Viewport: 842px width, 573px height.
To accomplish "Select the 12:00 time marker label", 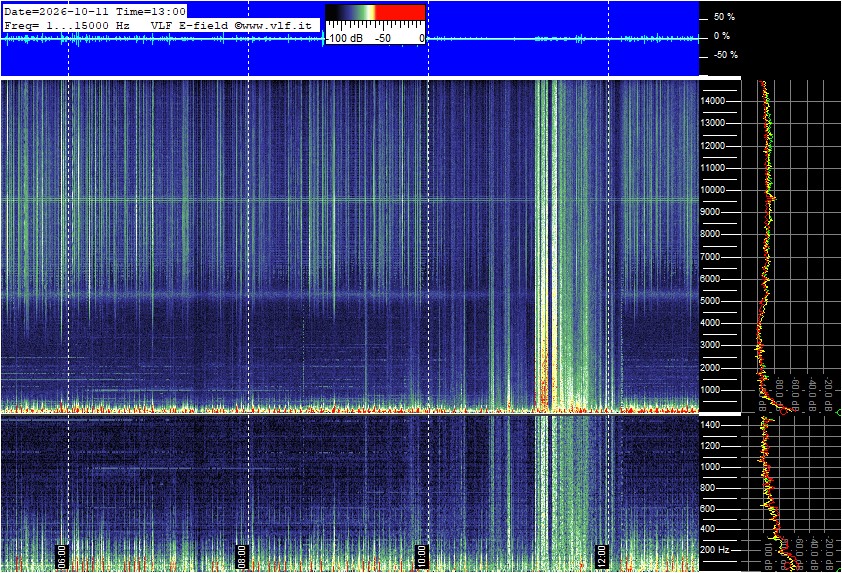I will pos(601,557).
